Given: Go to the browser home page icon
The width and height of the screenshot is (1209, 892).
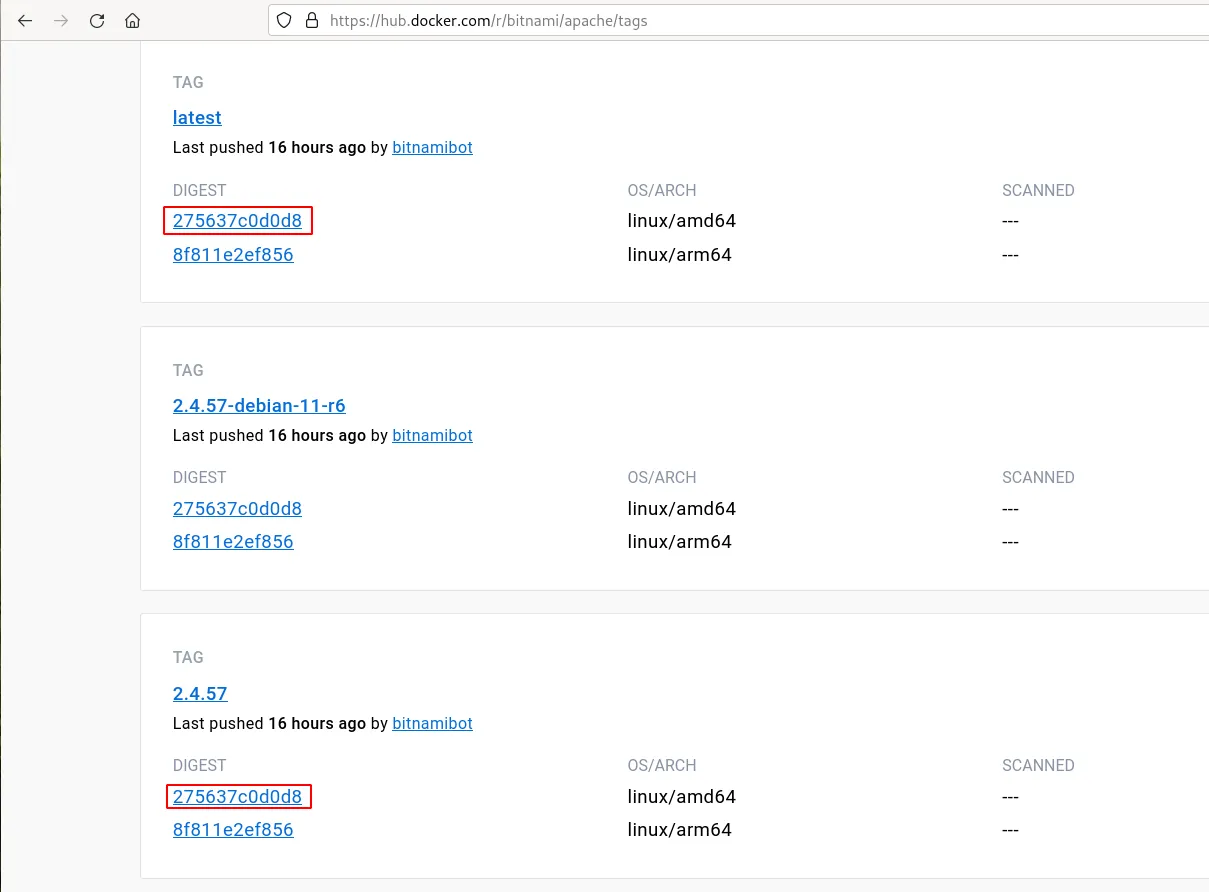Looking at the screenshot, I should click(132, 20).
